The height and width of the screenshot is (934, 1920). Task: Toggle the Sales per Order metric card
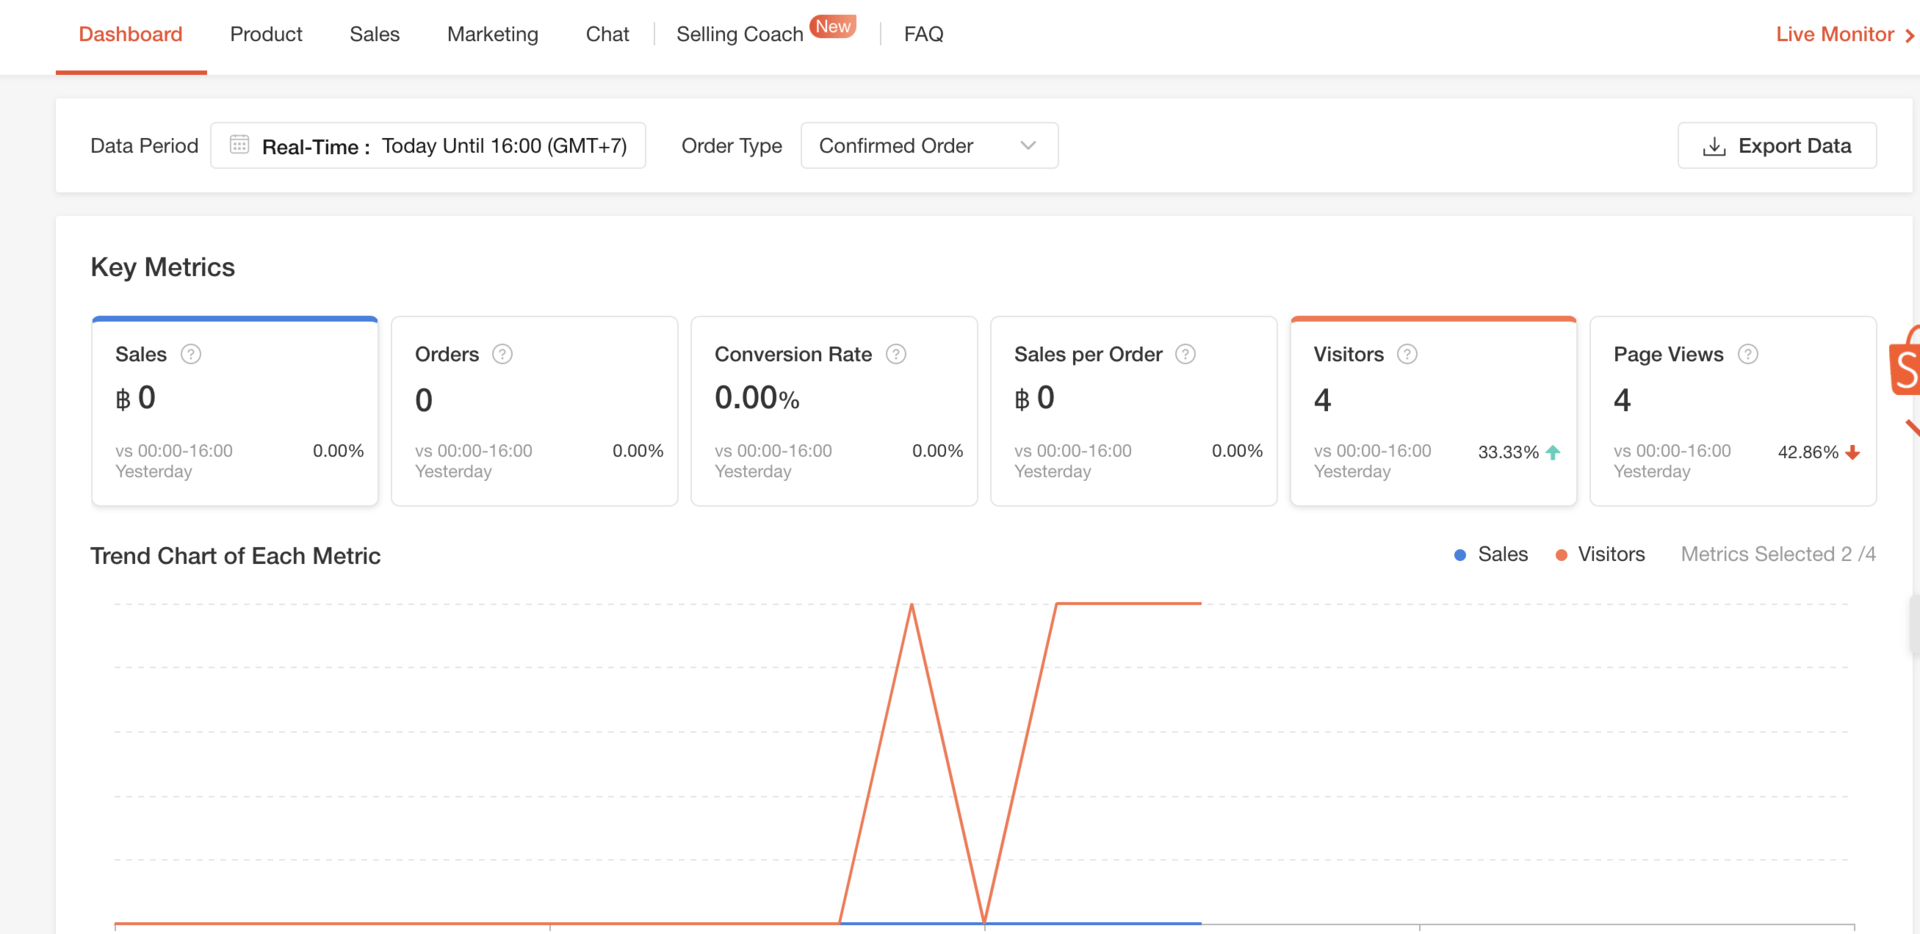pos(1134,411)
